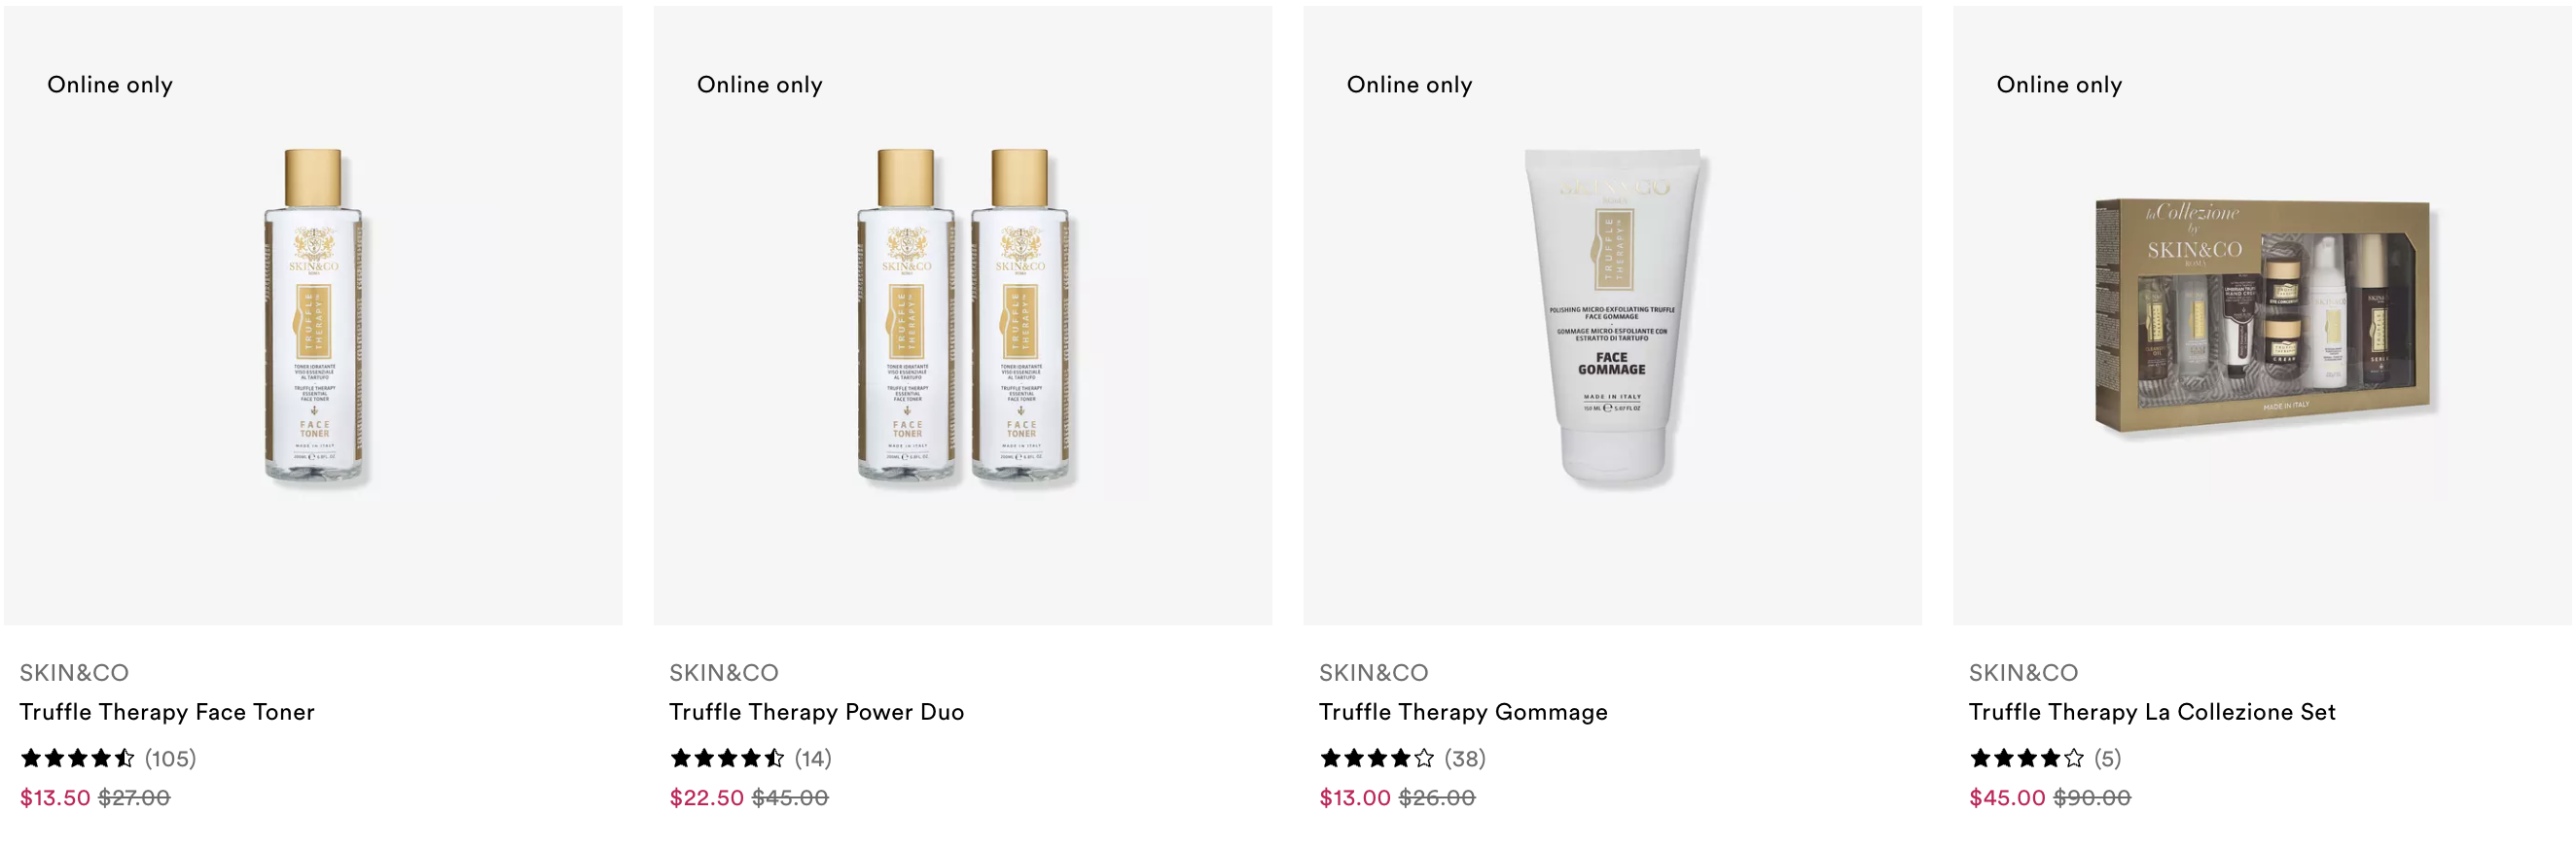
Task: Click the star rating for La Collezione Set
Action: 2027,758
